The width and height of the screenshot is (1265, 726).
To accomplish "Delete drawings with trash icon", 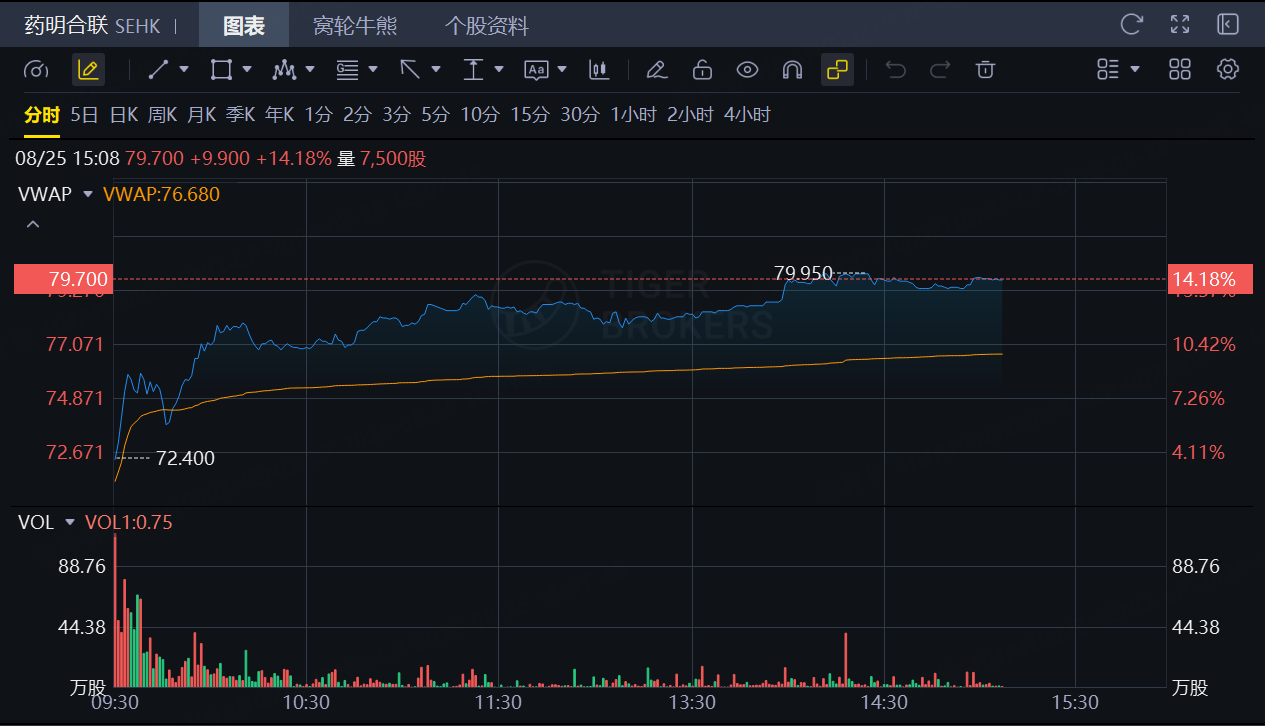I will pos(985,69).
